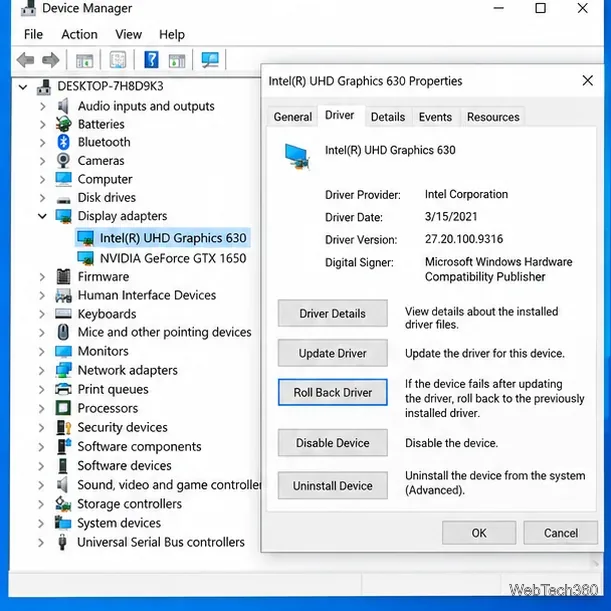Open the File menu
Screen dimensions: 611x611
click(x=33, y=34)
